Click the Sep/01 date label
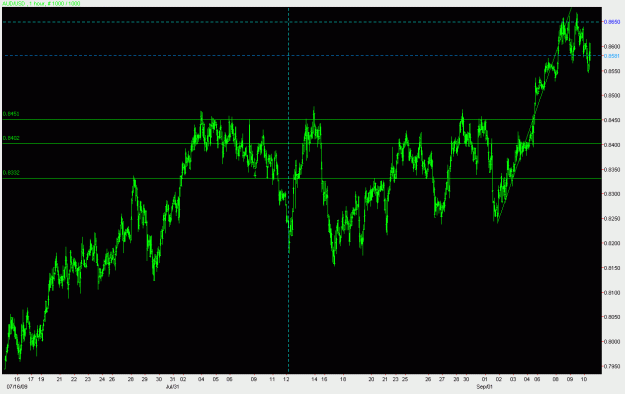This screenshot has height=394, width=625. 485,387
